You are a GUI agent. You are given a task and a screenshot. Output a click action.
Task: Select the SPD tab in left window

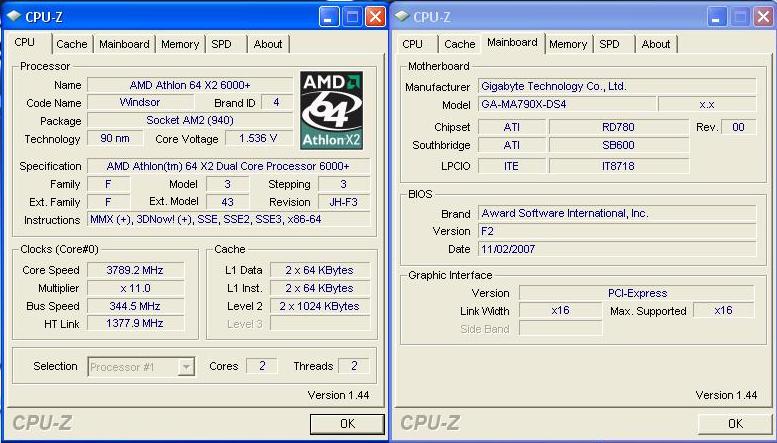point(222,44)
